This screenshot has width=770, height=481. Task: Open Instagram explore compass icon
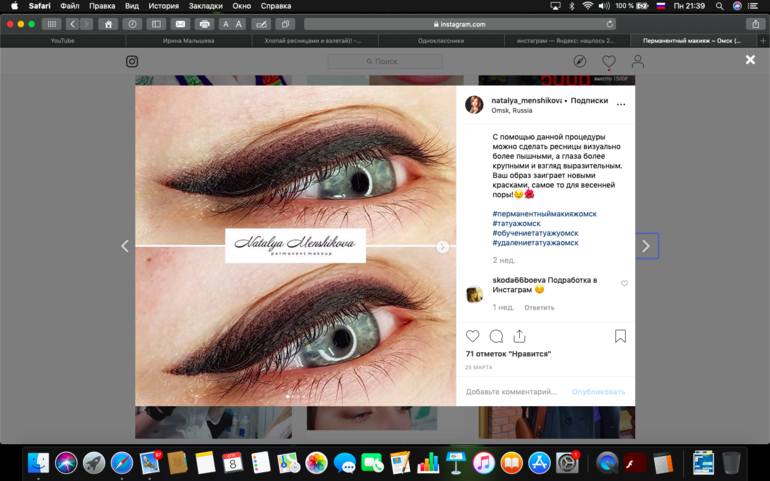click(x=579, y=61)
